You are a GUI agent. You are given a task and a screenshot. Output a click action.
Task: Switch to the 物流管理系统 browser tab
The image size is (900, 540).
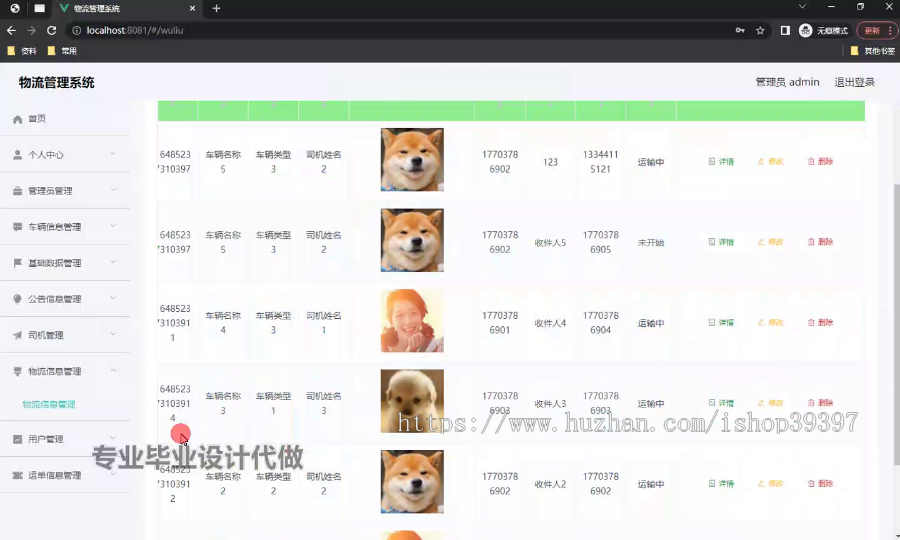click(126, 9)
